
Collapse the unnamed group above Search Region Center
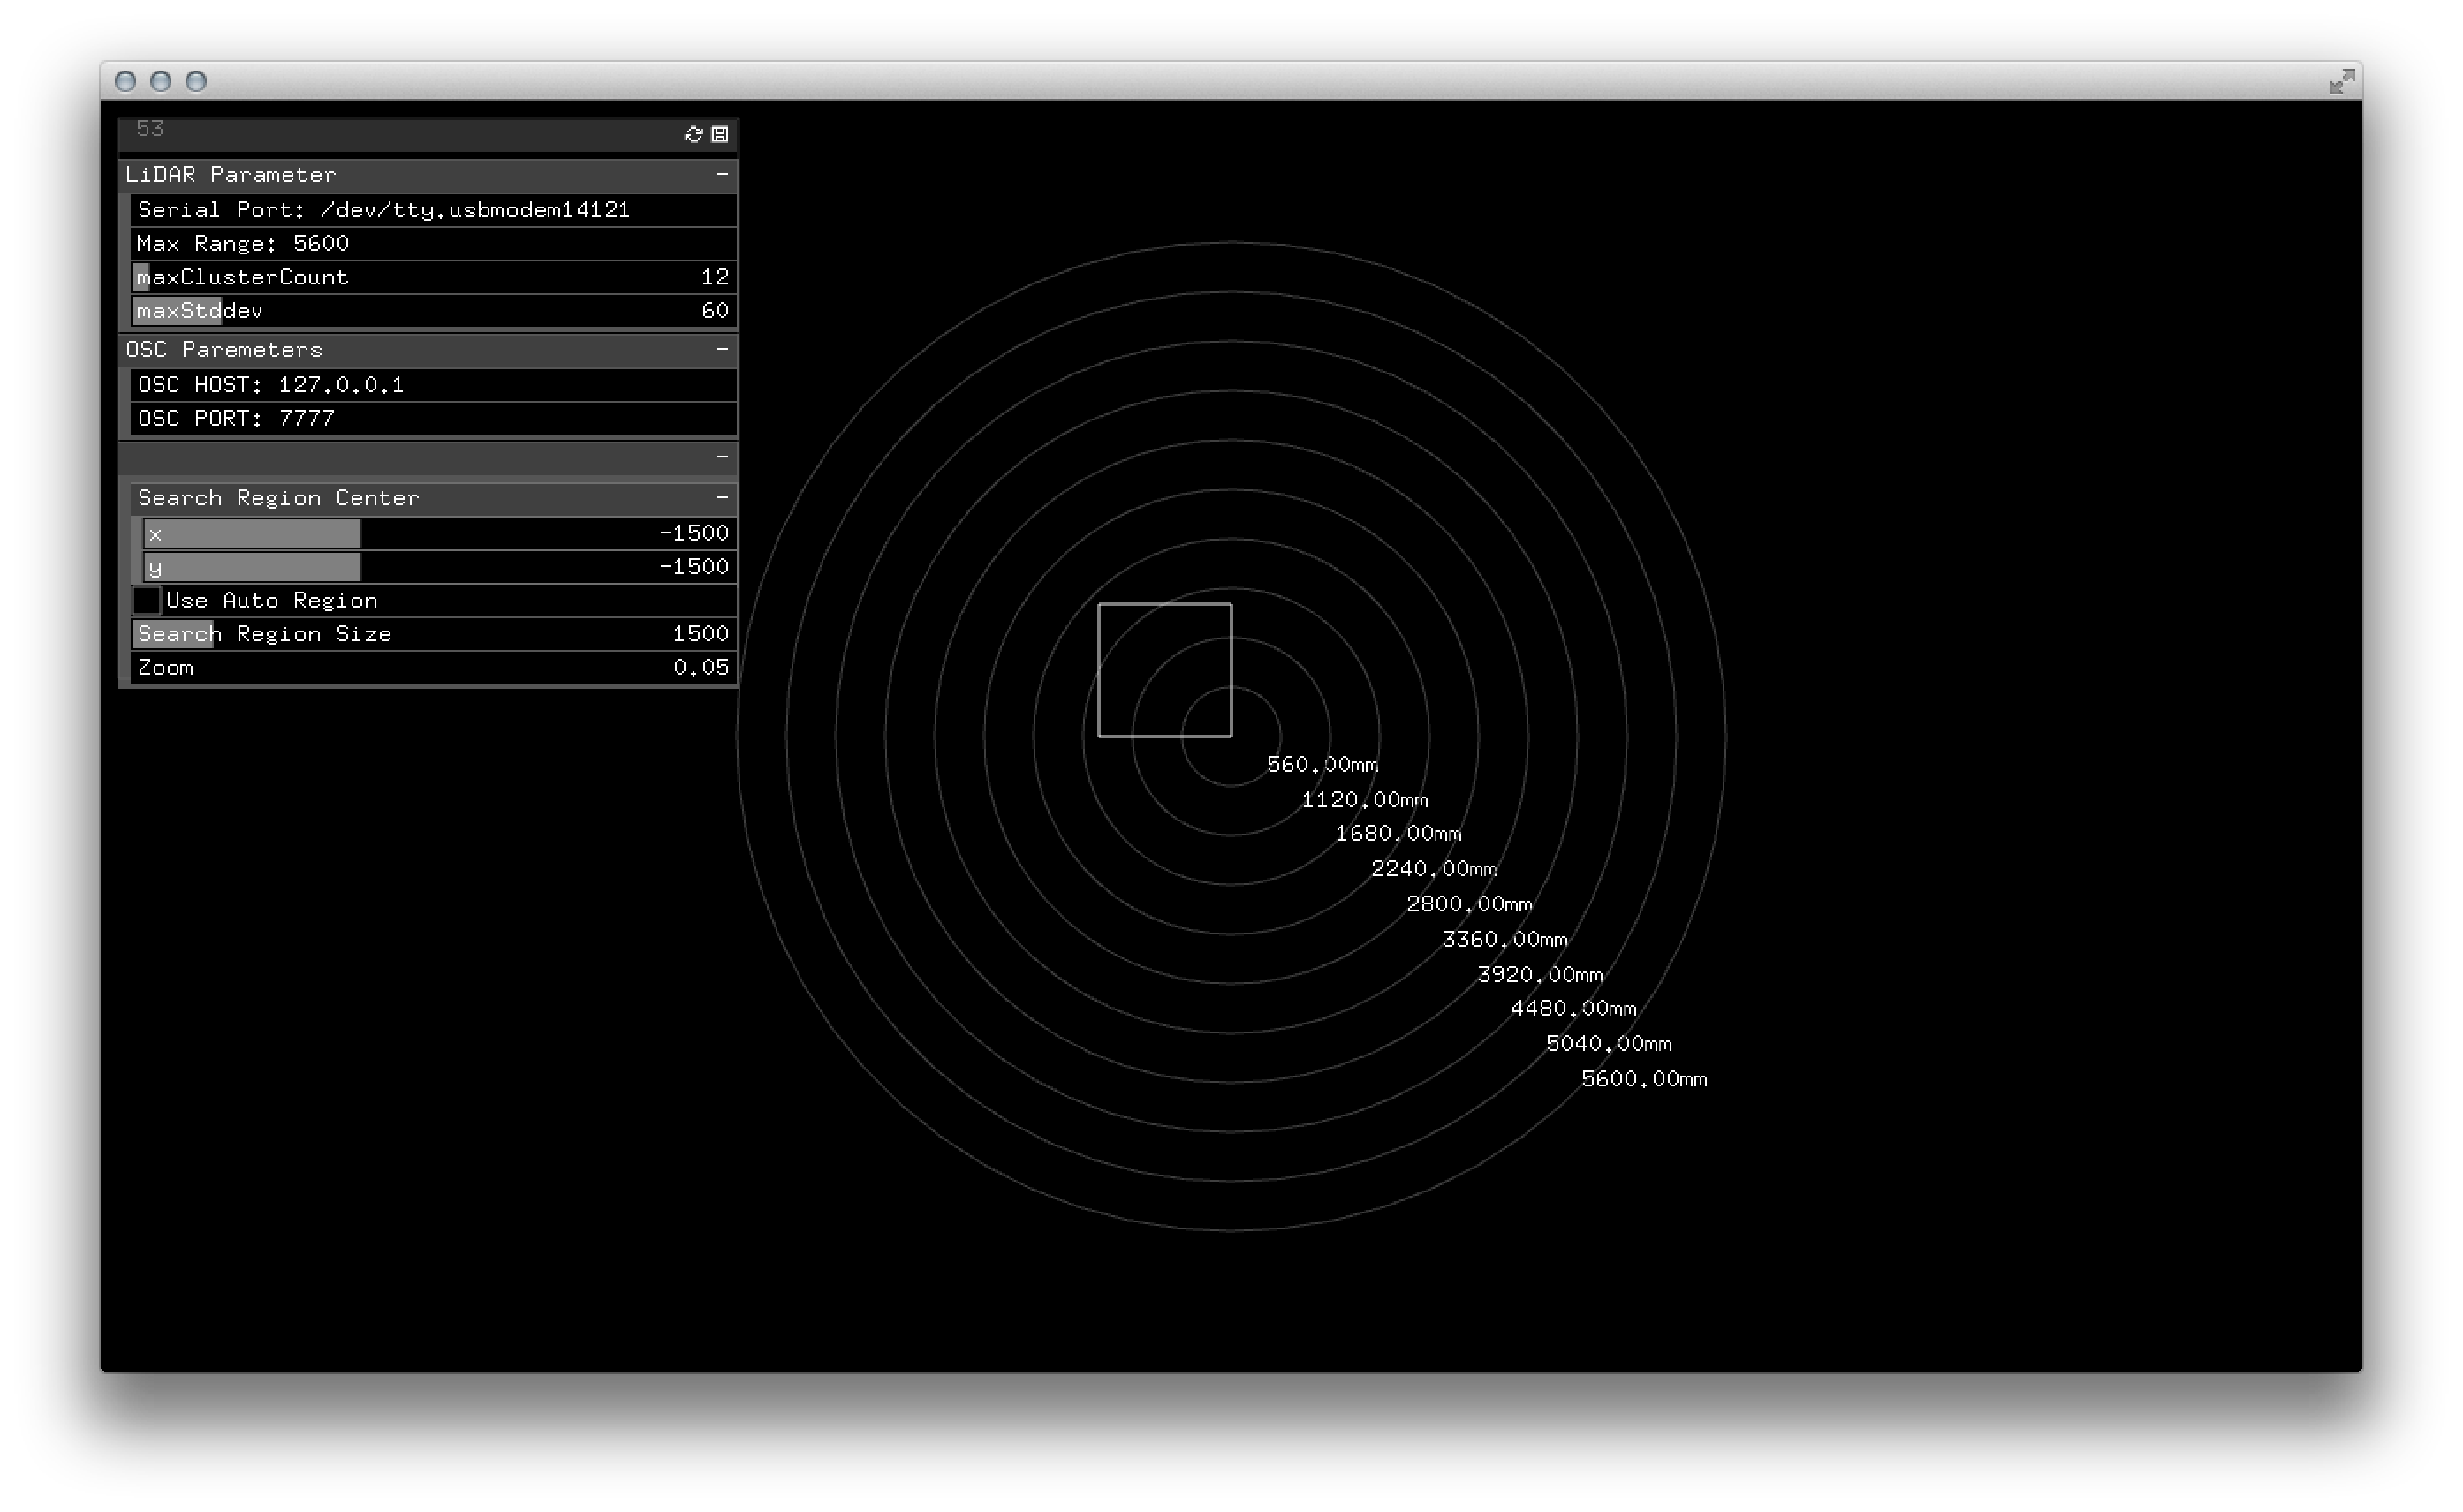[x=722, y=458]
